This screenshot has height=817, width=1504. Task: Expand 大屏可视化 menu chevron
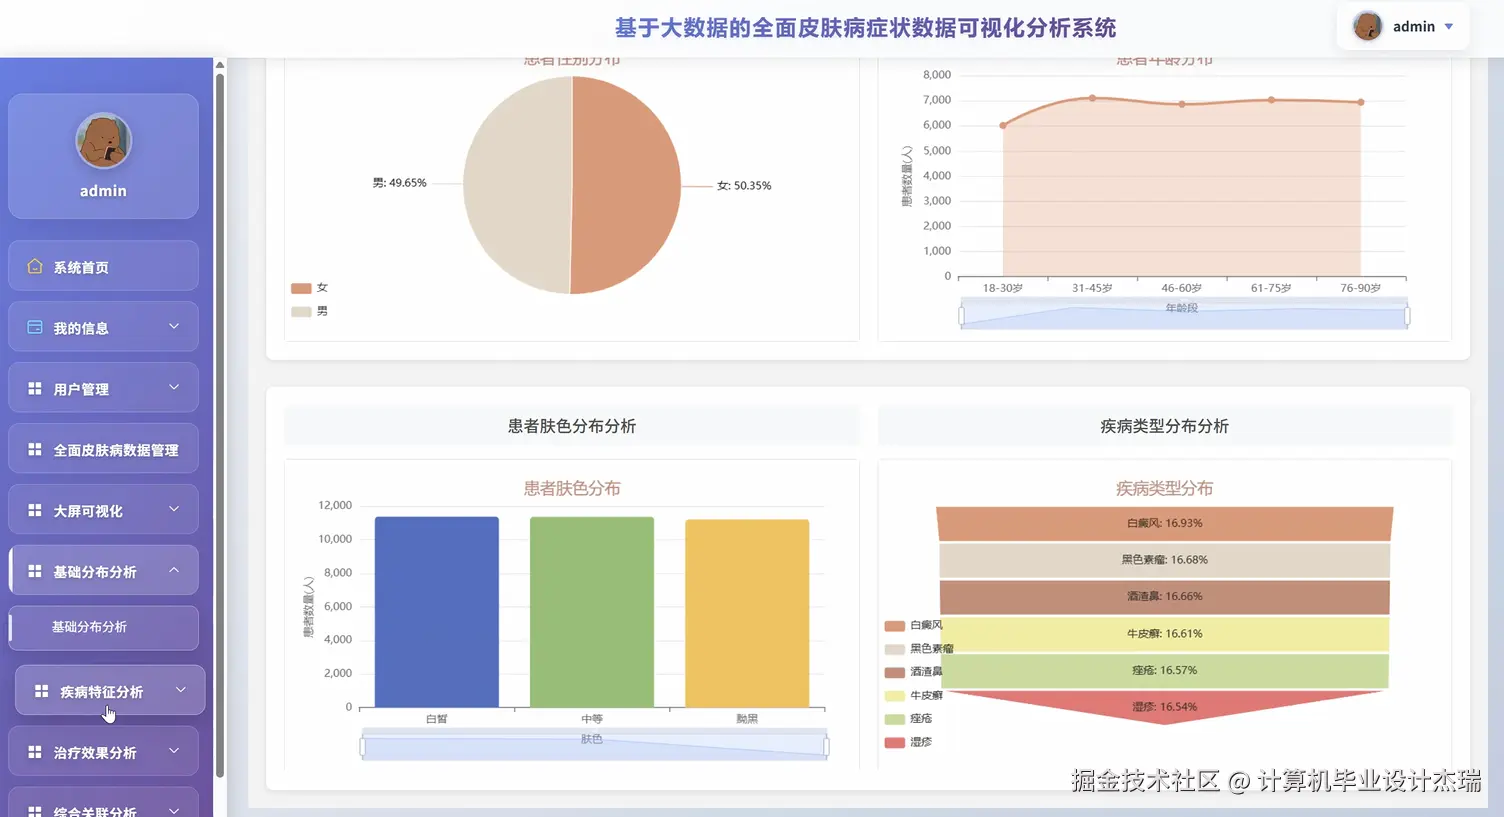[174, 509]
